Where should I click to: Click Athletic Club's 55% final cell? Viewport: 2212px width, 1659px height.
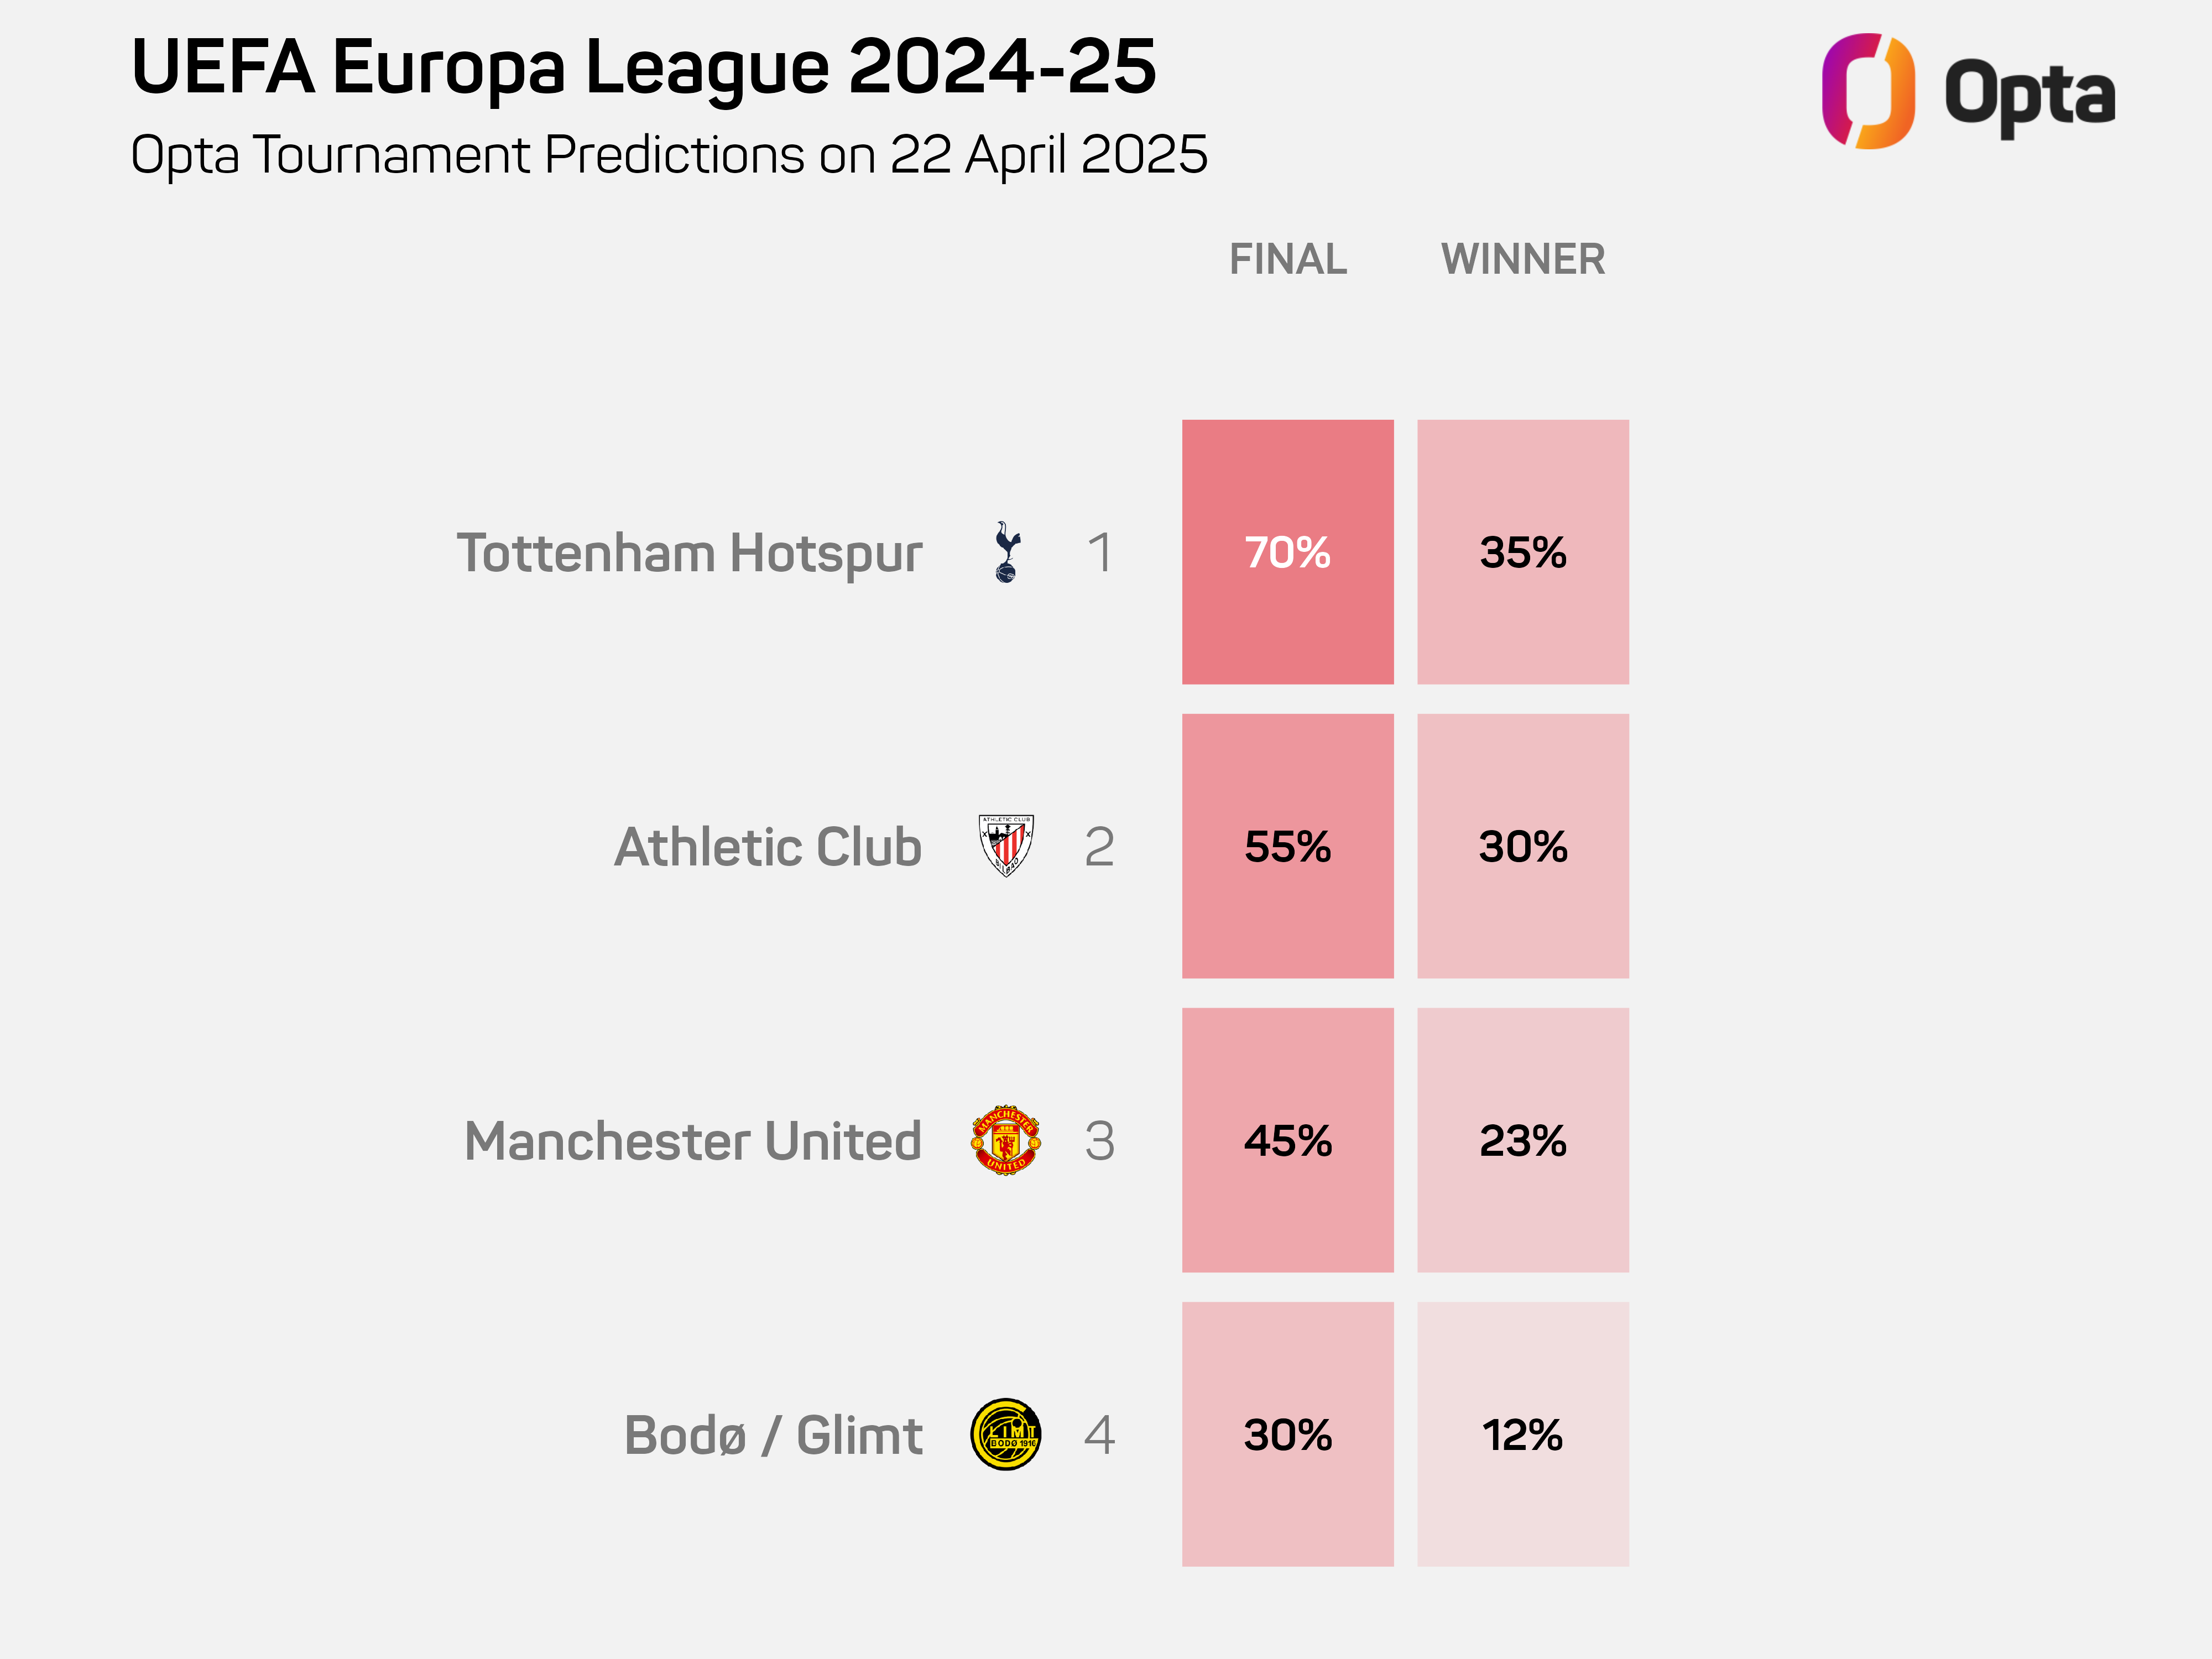click(x=1287, y=846)
